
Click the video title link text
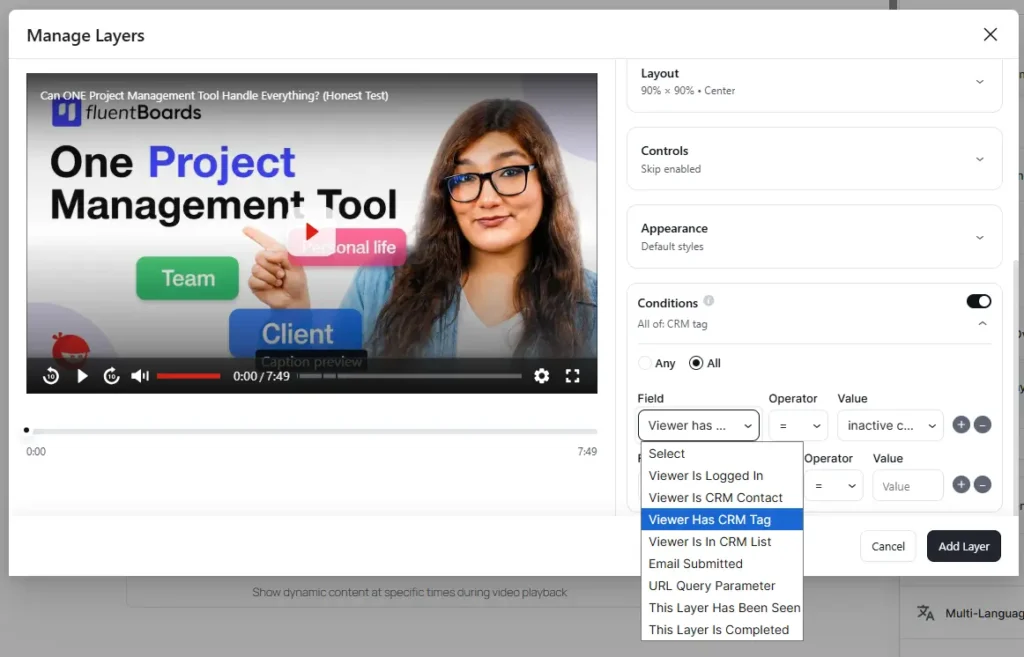pos(214,95)
